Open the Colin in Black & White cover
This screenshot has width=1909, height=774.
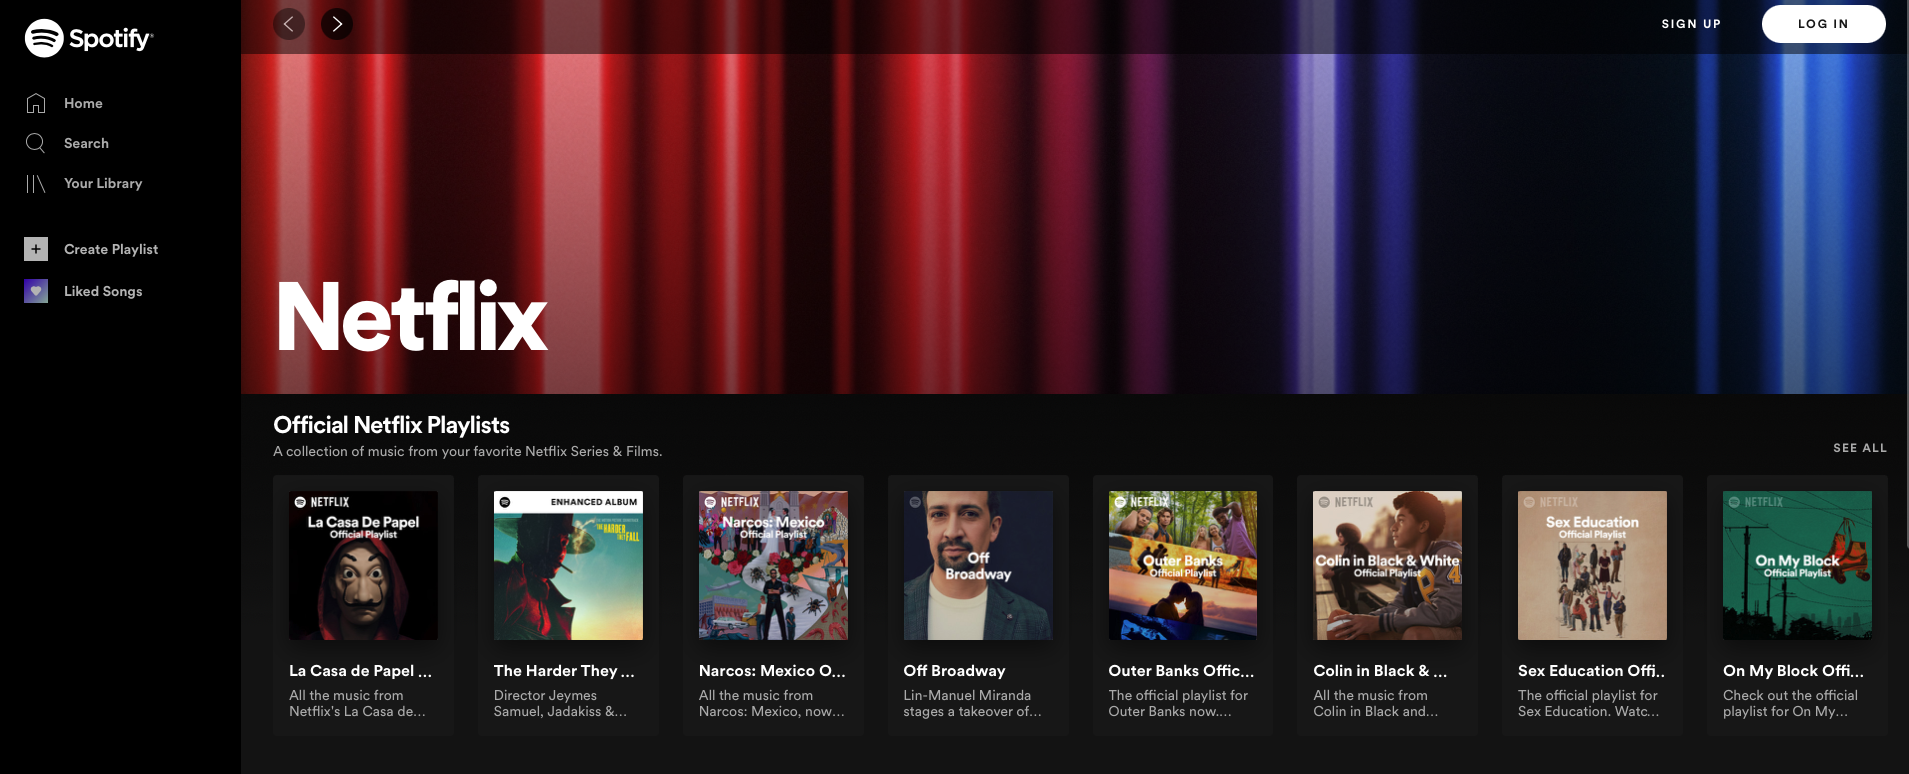(x=1387, y=565)
